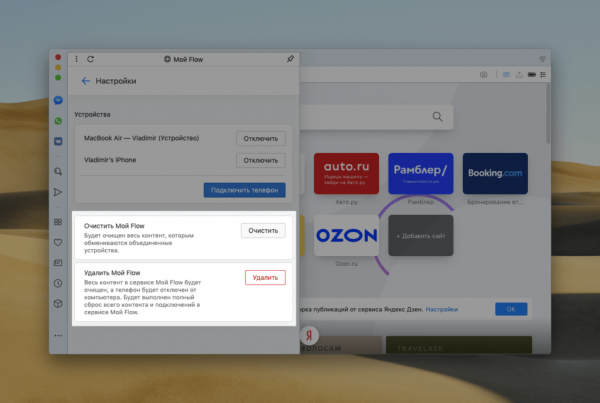Open battery saver toolbar icon
600x403 pixels.
pyautogui.click(x=532, y=75)
